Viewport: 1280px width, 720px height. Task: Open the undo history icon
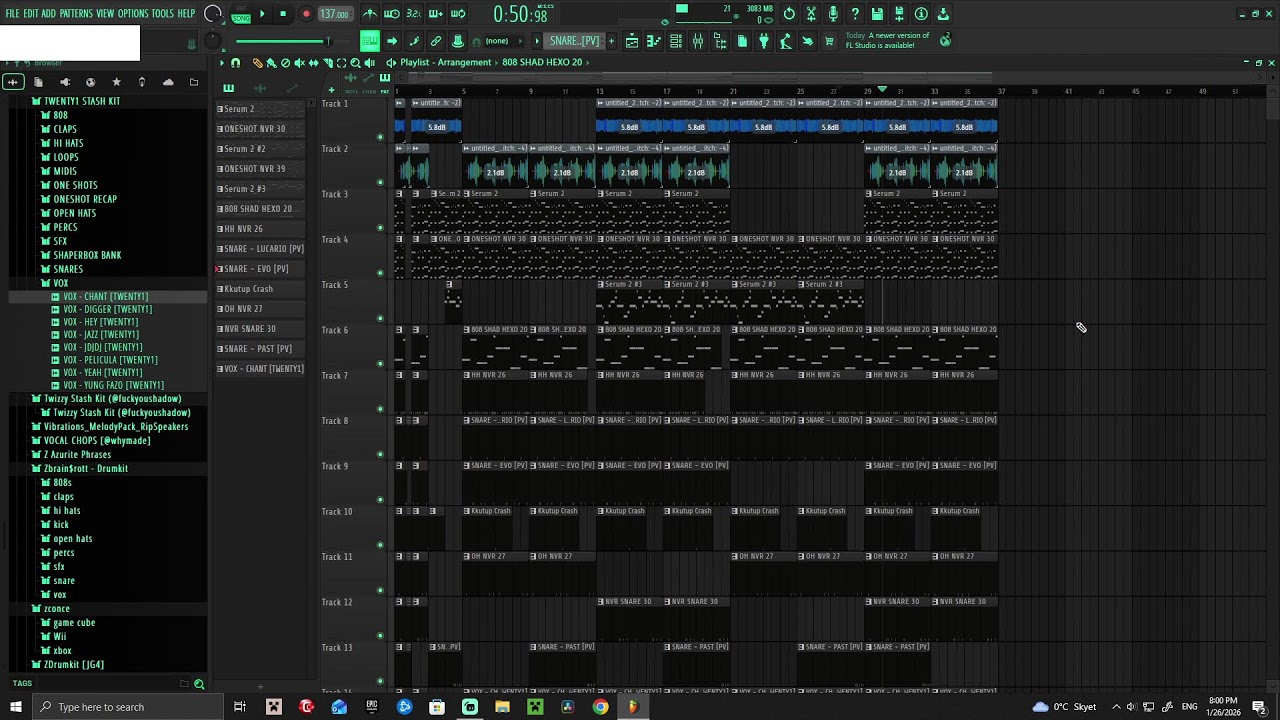pyautogui.click(x=789, y=14)
